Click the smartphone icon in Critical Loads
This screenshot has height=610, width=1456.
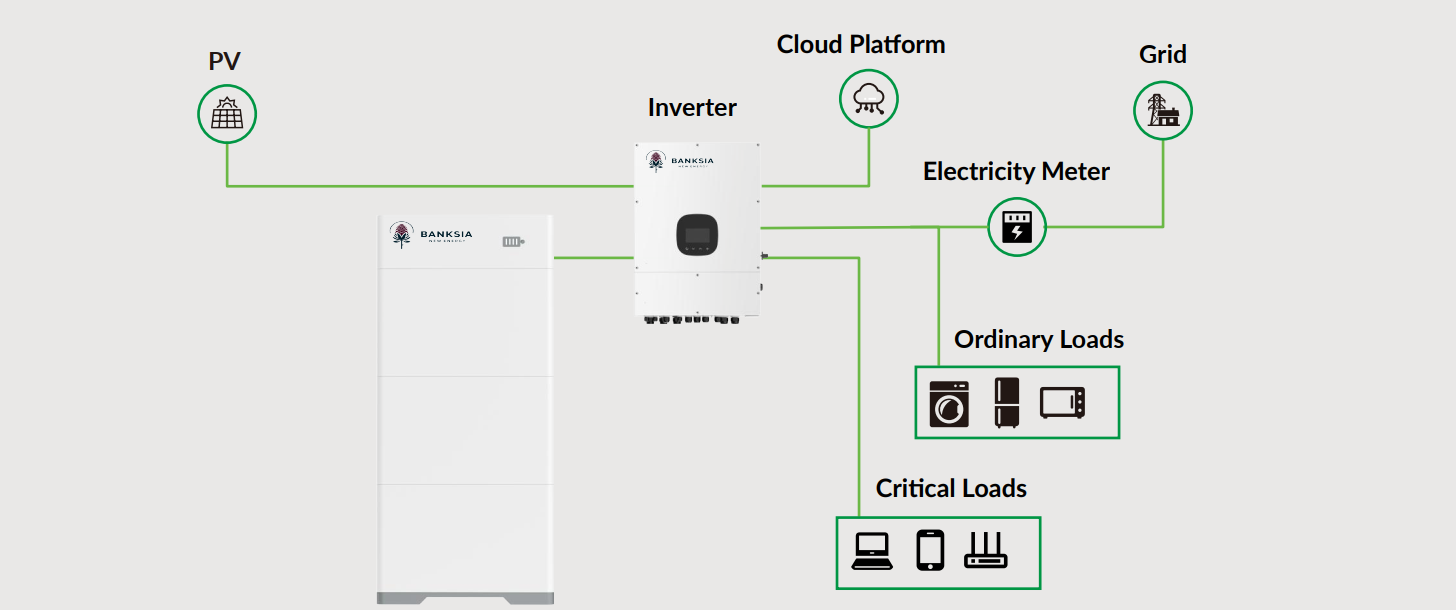point(930,551)
